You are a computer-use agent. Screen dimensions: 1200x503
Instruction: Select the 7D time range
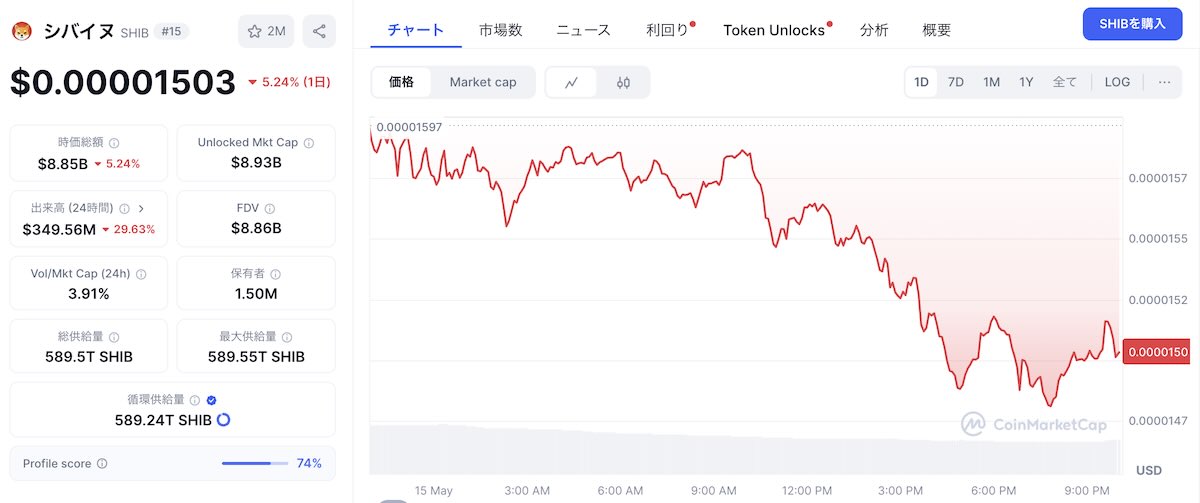tap(956, 82)
